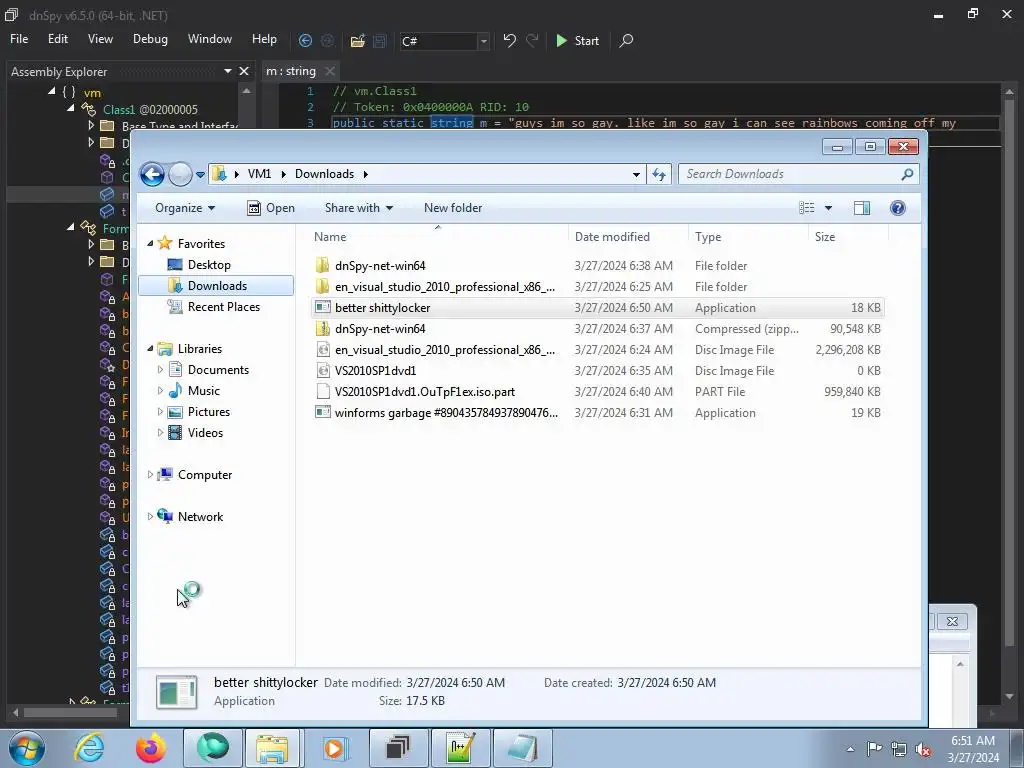
Task: Expand the Computer node
Action: pos(150,475)
